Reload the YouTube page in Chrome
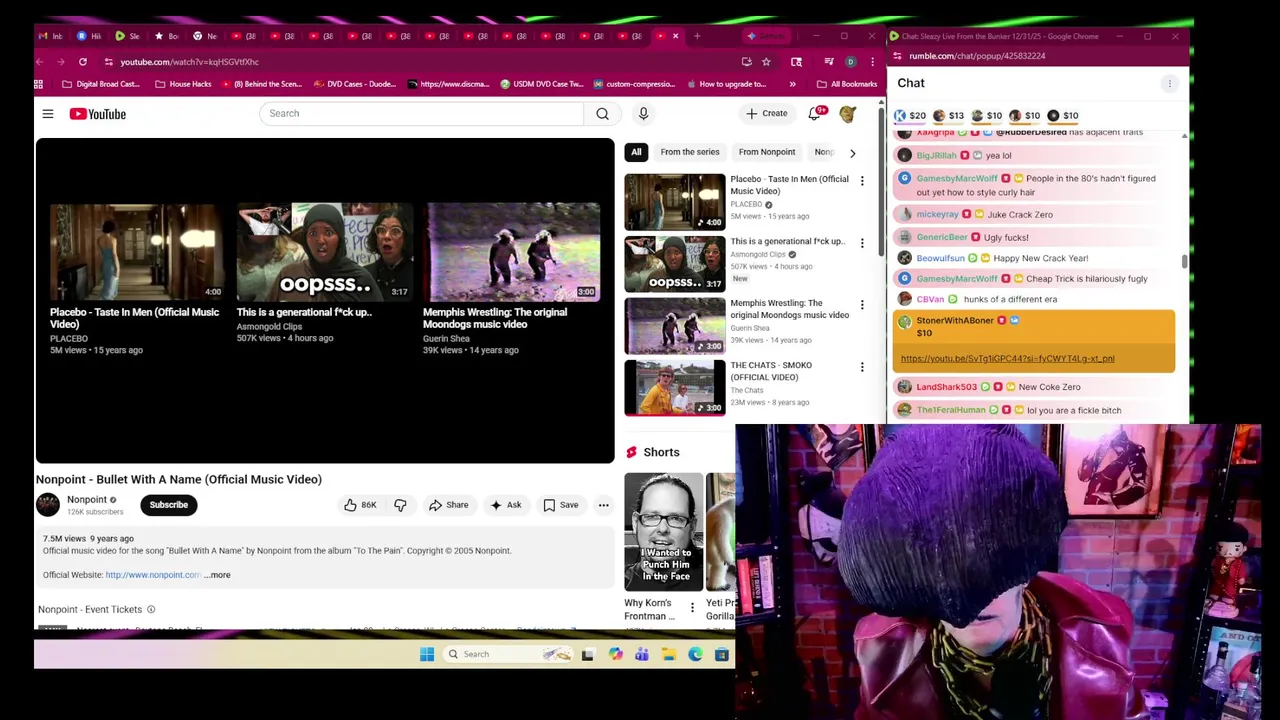Screen dimensions: 1280x720 pos(83,62)
